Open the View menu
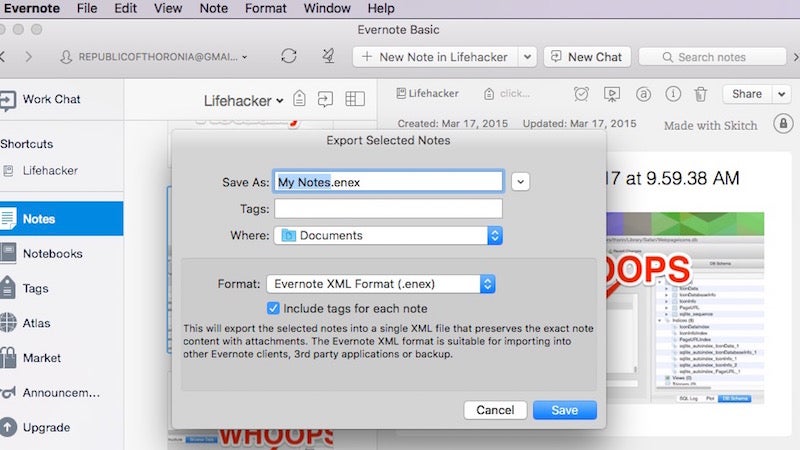 (x=168, y=8)
